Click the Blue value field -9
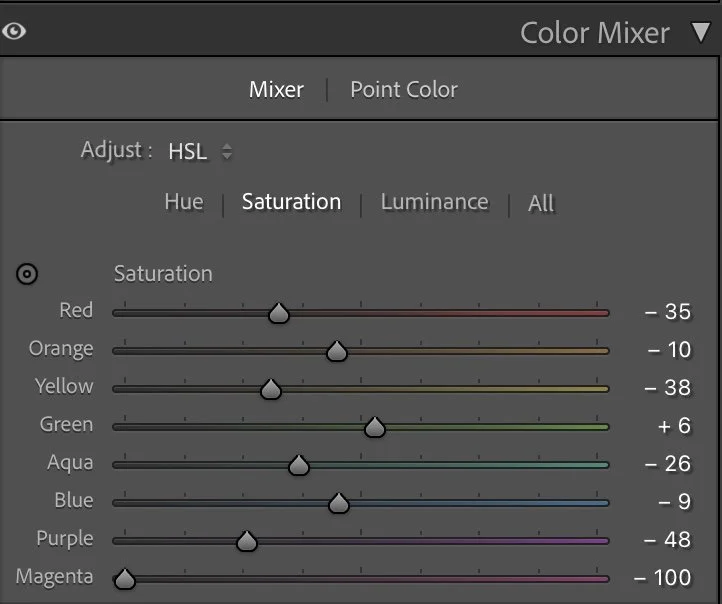The image size is (722, 604). (x=675, y=502)
